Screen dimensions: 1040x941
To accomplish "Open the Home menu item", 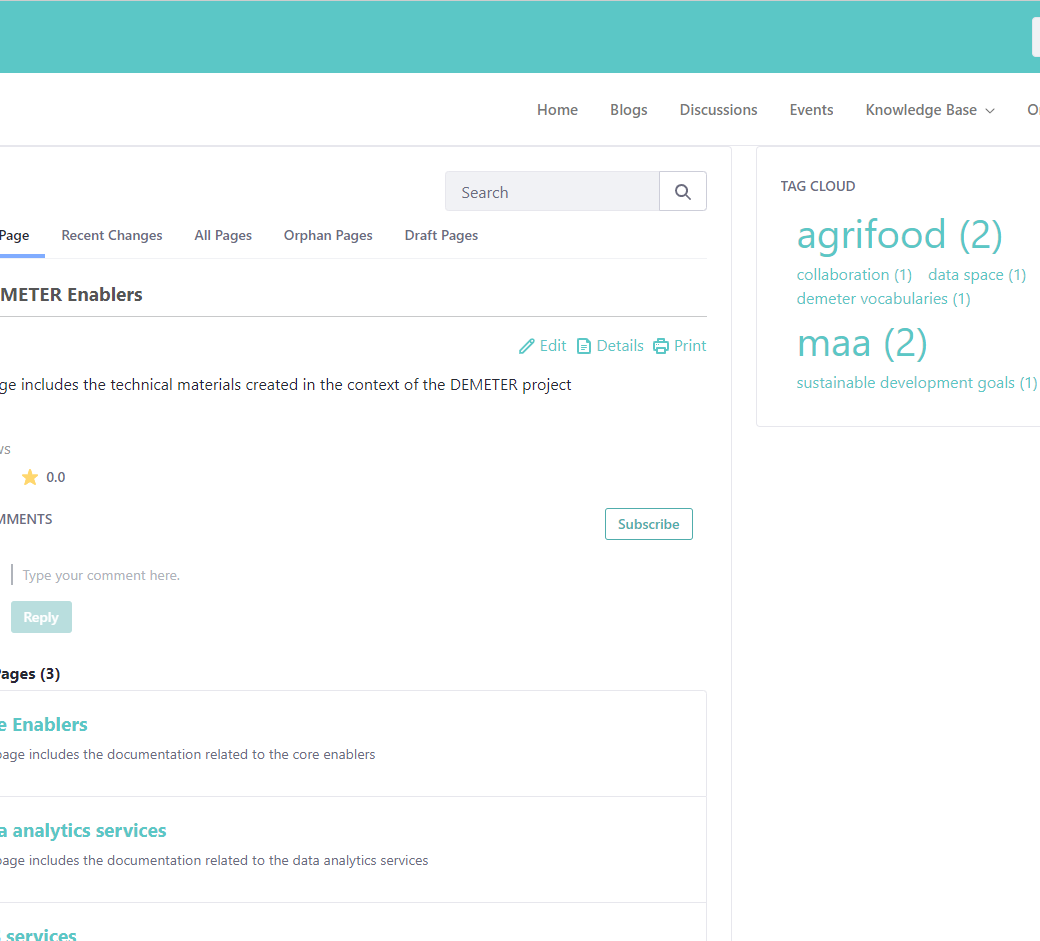I will click(x=557, y=110).
